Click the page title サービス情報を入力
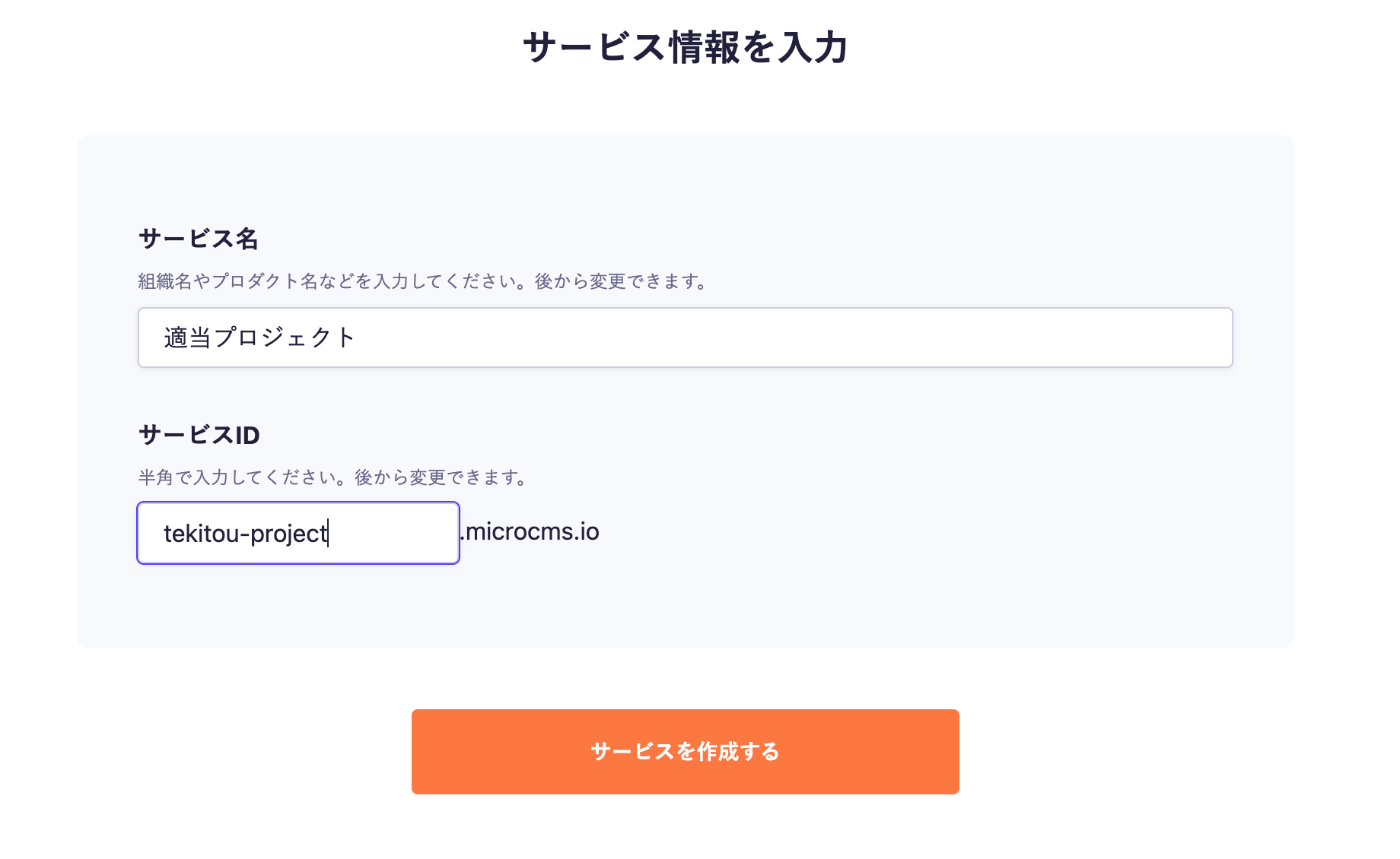Image resolution: width=1400 pixels, height=859 pixels. 684,47
